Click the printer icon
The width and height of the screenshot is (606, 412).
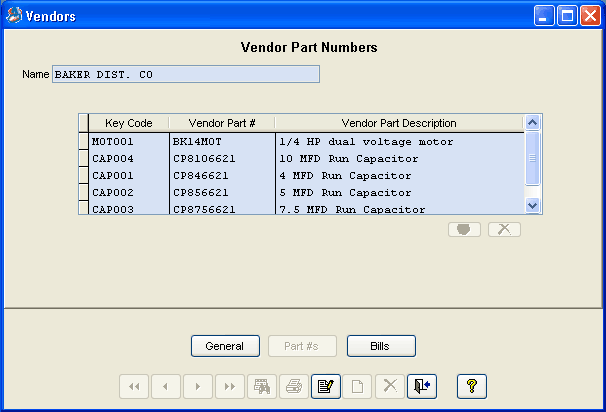(294, 386)
